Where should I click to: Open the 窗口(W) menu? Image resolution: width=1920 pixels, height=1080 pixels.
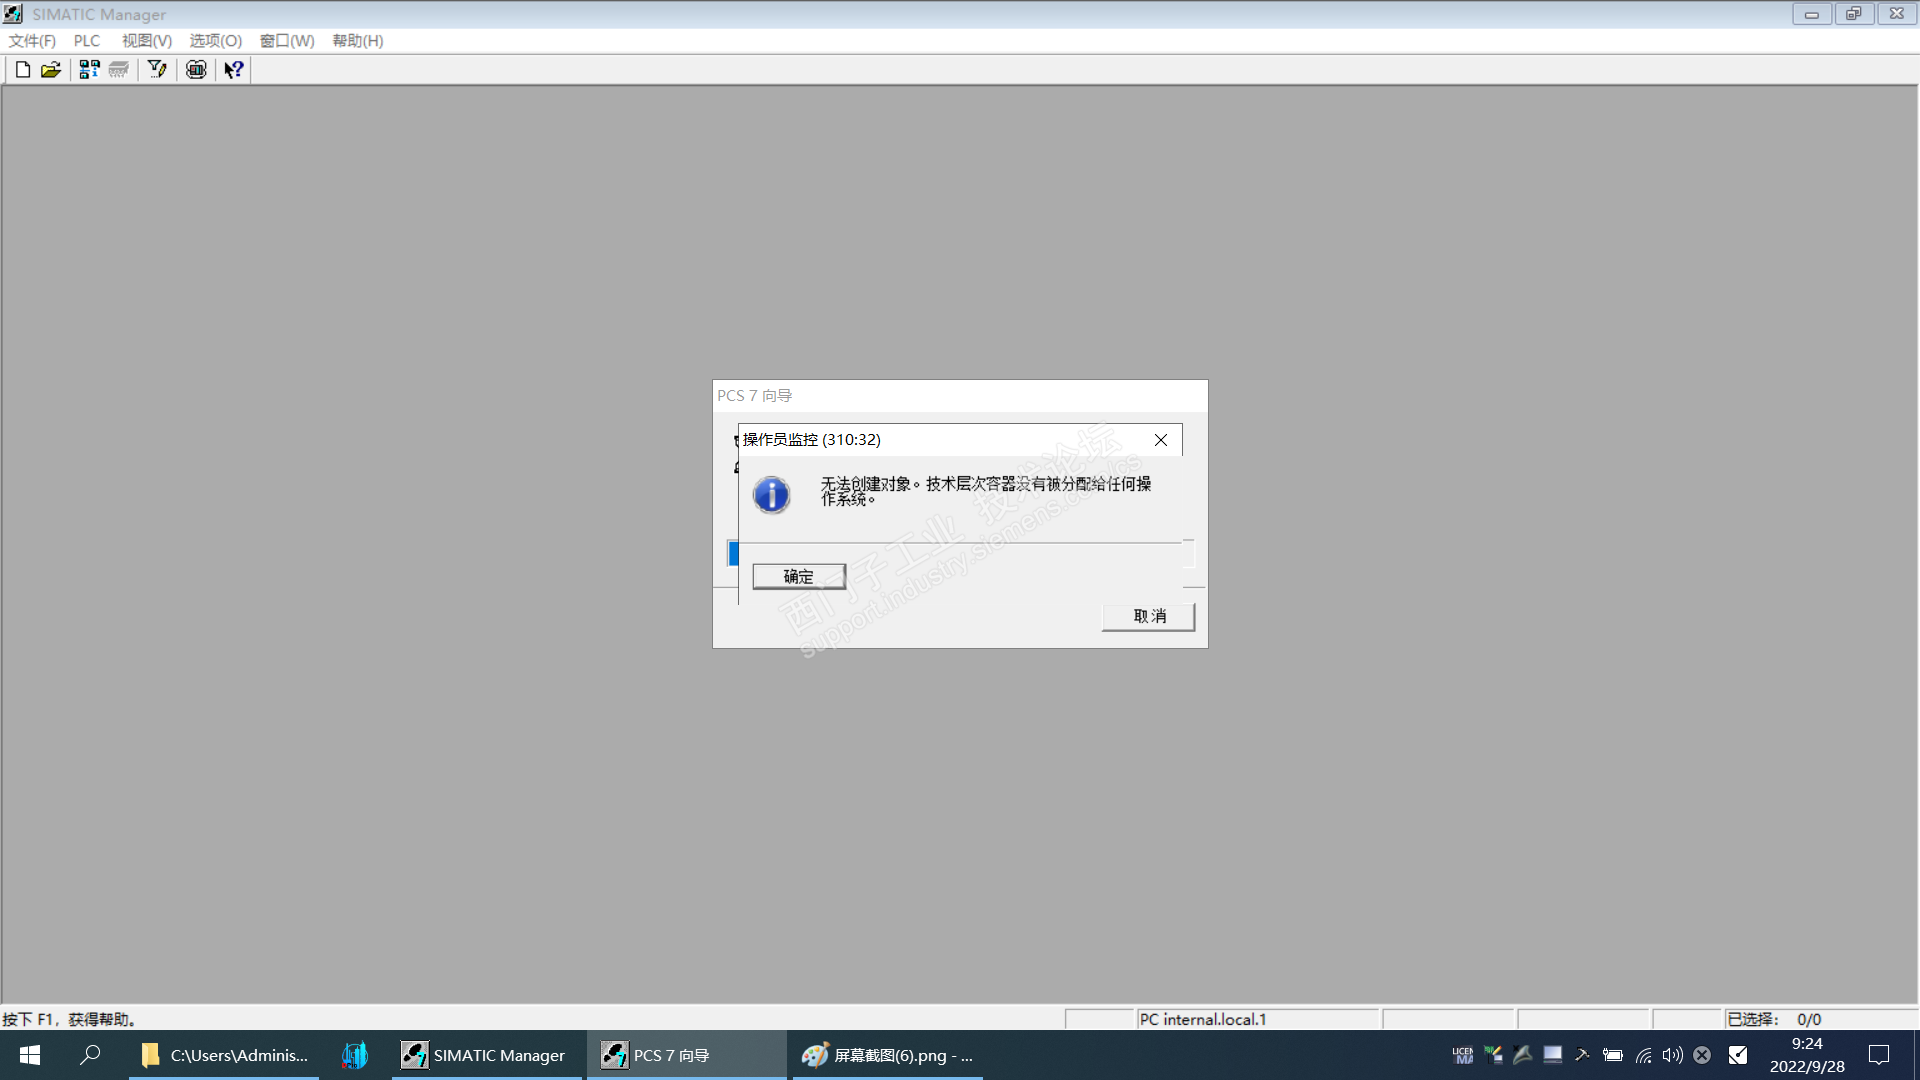287,41
